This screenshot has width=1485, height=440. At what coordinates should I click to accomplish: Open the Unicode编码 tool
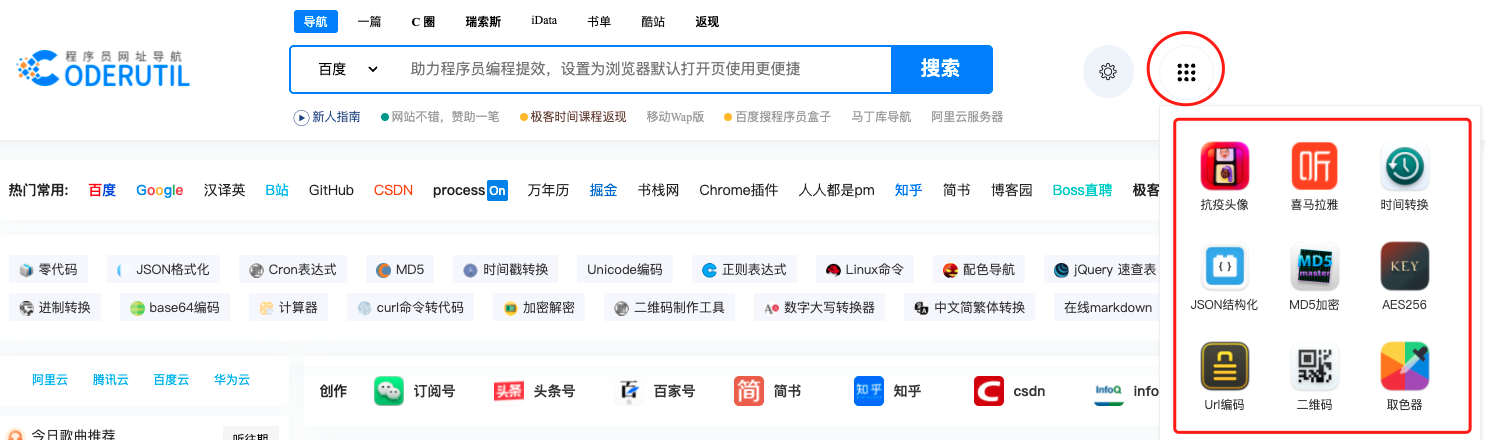625,269
